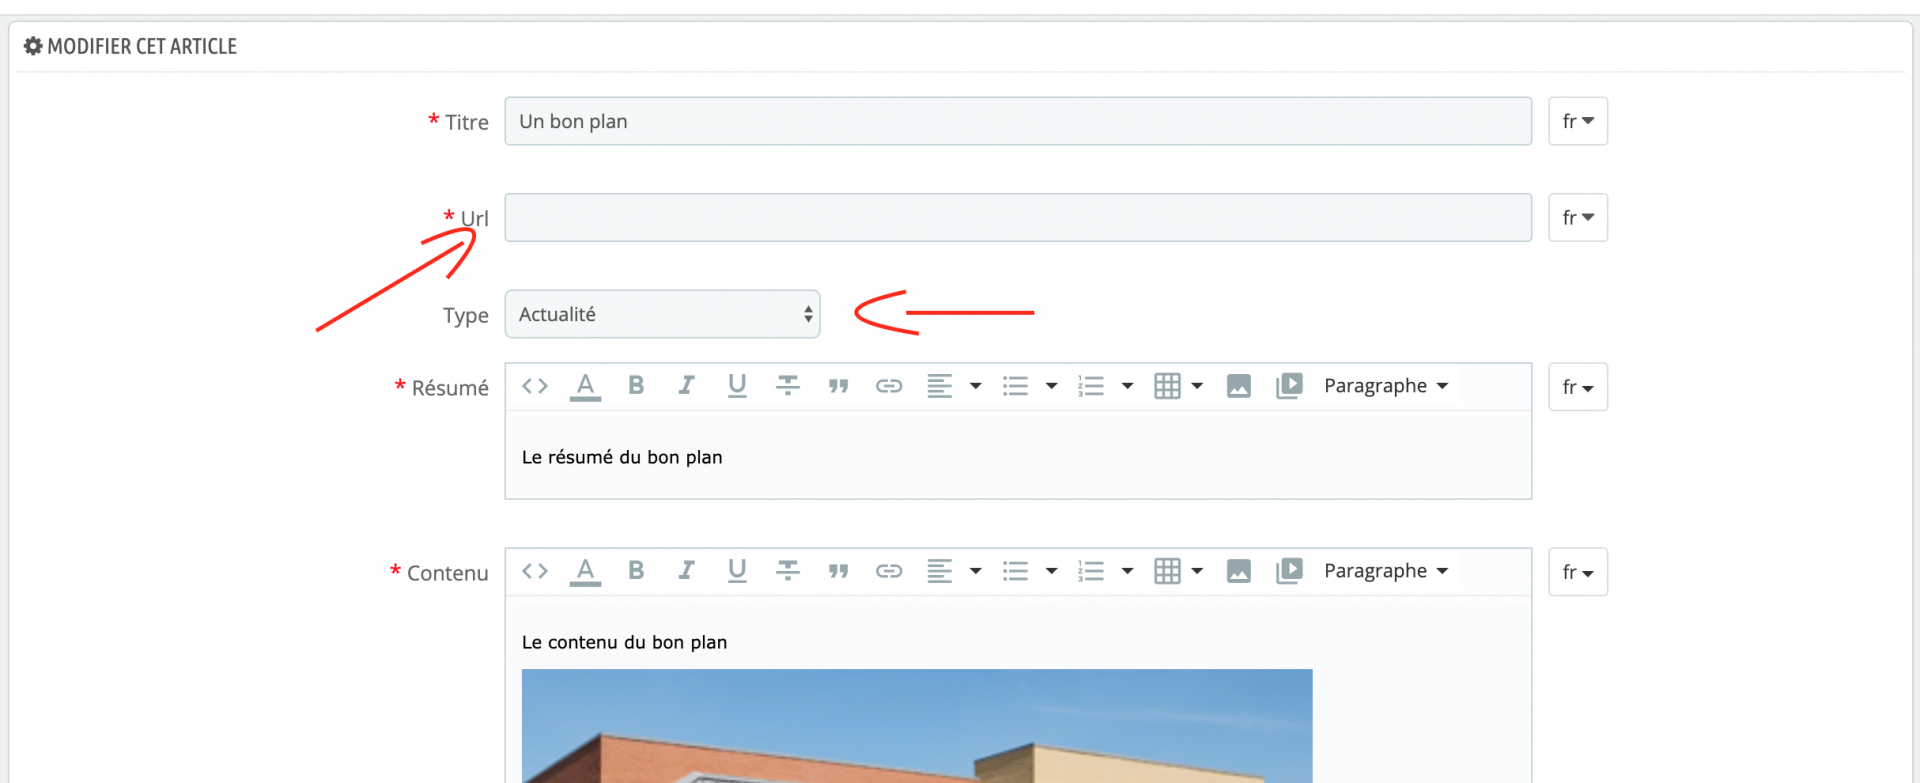
Task: Insert image in Contenu editor
Action: click(1239, 571)
